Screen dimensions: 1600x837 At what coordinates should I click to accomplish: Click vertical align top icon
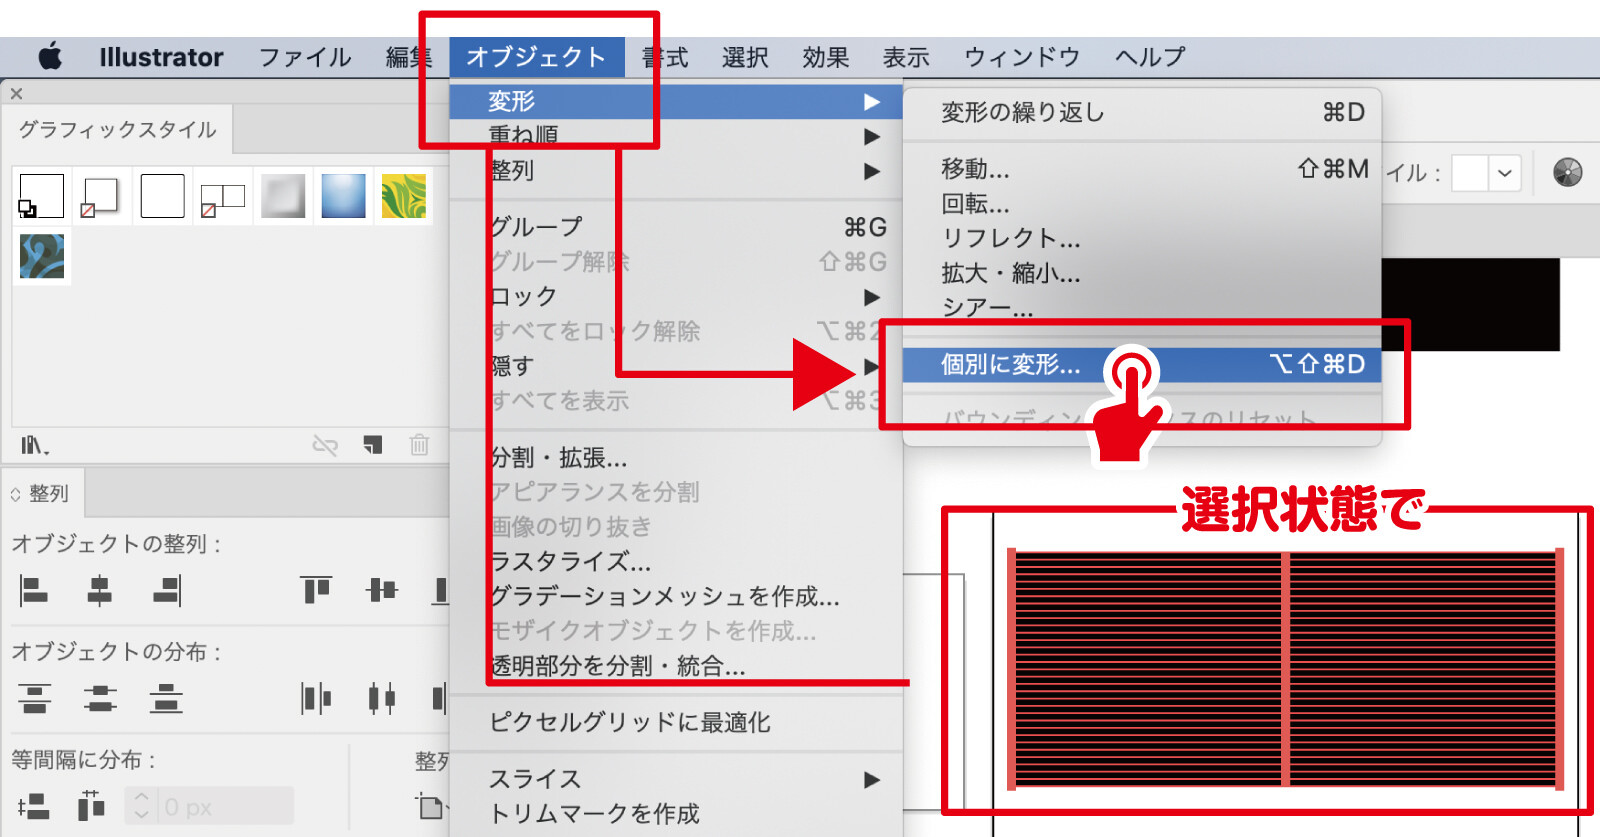pyautogui.click(x=316, y=590)
